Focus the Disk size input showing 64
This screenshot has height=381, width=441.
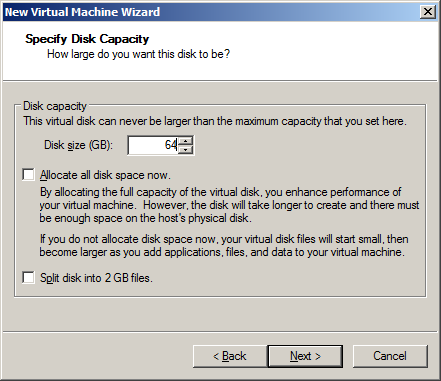(153, 145)
